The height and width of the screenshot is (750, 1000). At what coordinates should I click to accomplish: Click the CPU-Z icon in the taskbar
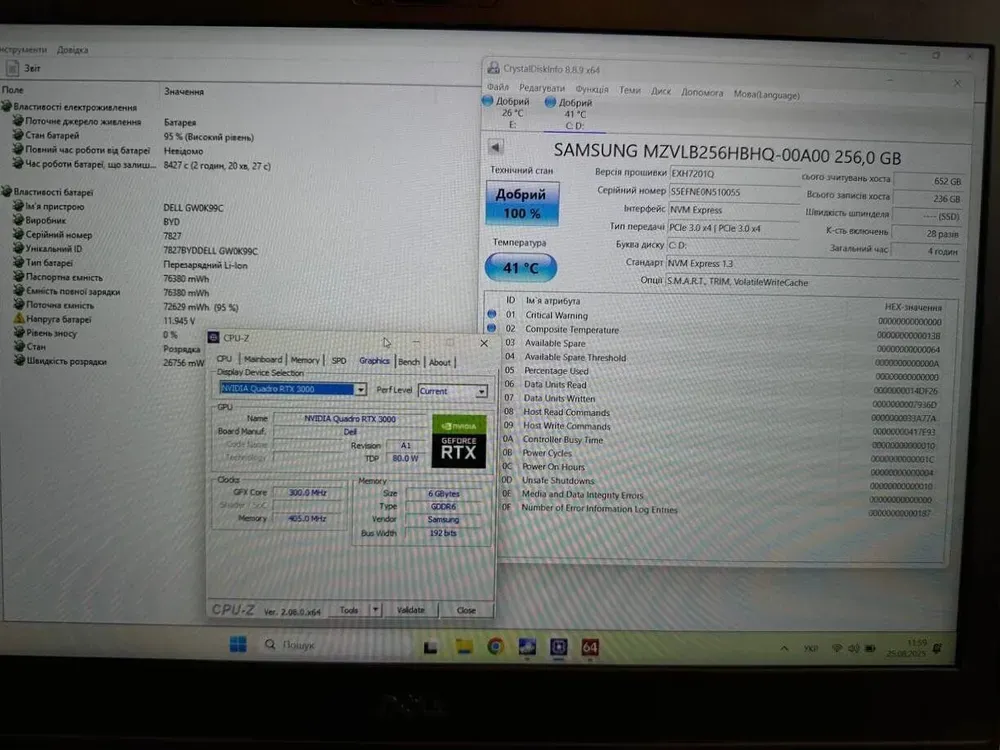(559, 647)
